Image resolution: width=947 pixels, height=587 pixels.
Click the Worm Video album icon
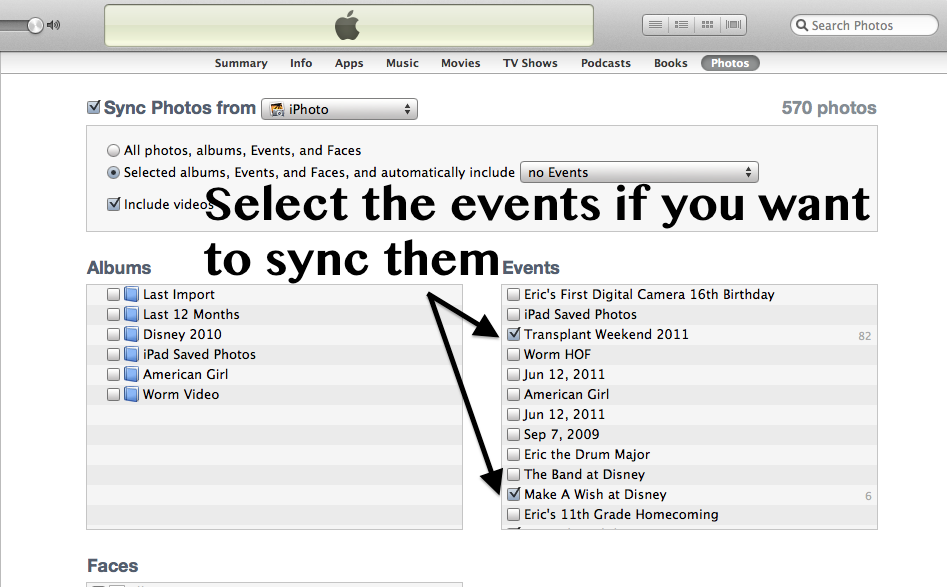pyautogui.click(x=131, y=394)
